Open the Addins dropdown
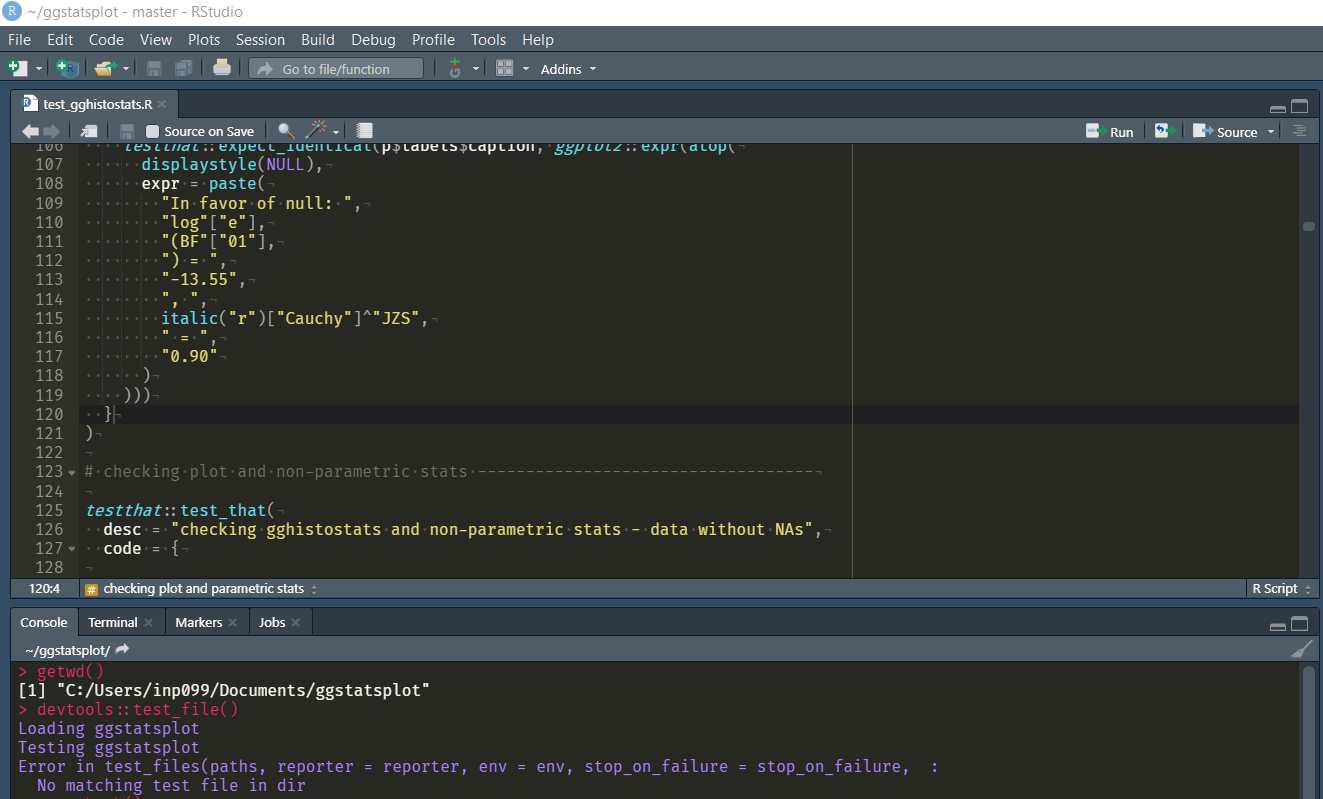The width and height of the screenshot is (1323, 799). click(x=568, y=69)
